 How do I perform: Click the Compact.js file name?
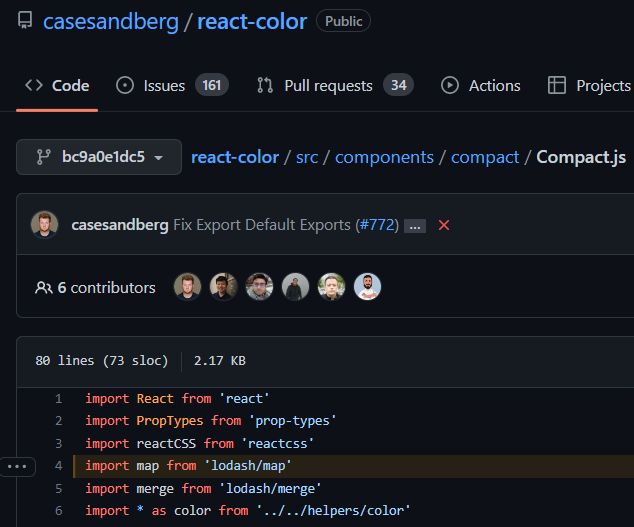tap(581, 157)
